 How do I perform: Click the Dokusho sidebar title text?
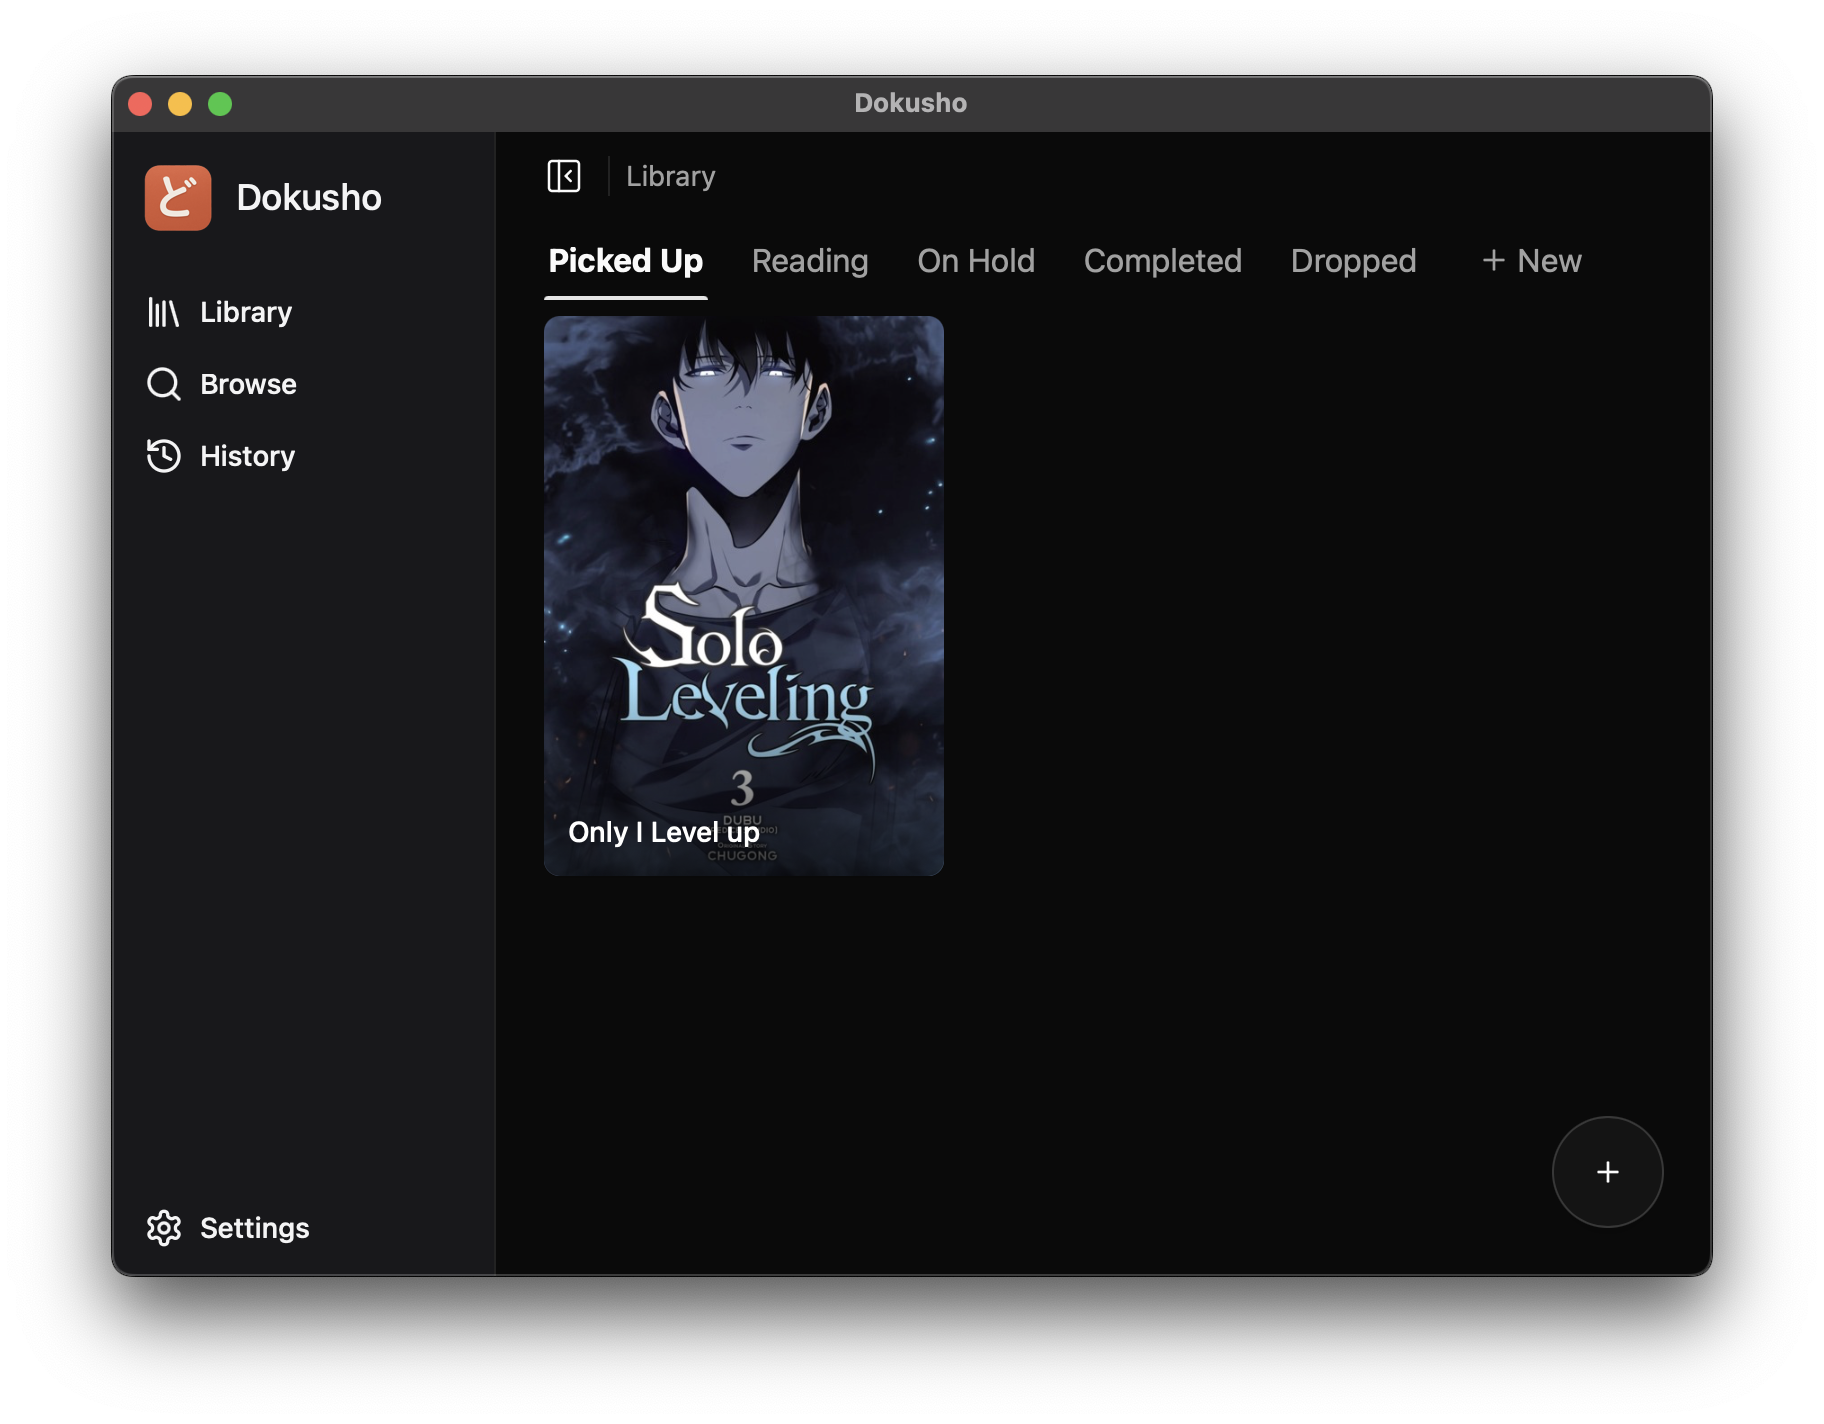point(309,198)
